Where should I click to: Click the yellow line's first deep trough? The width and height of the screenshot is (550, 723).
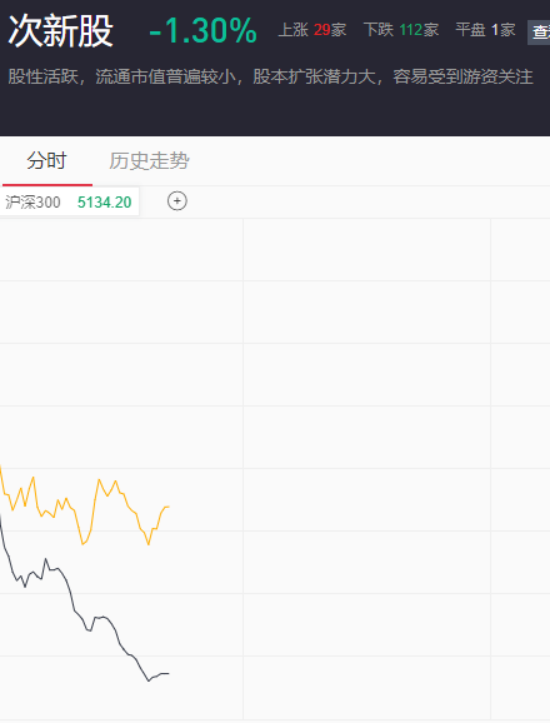[x=83, y=544]
